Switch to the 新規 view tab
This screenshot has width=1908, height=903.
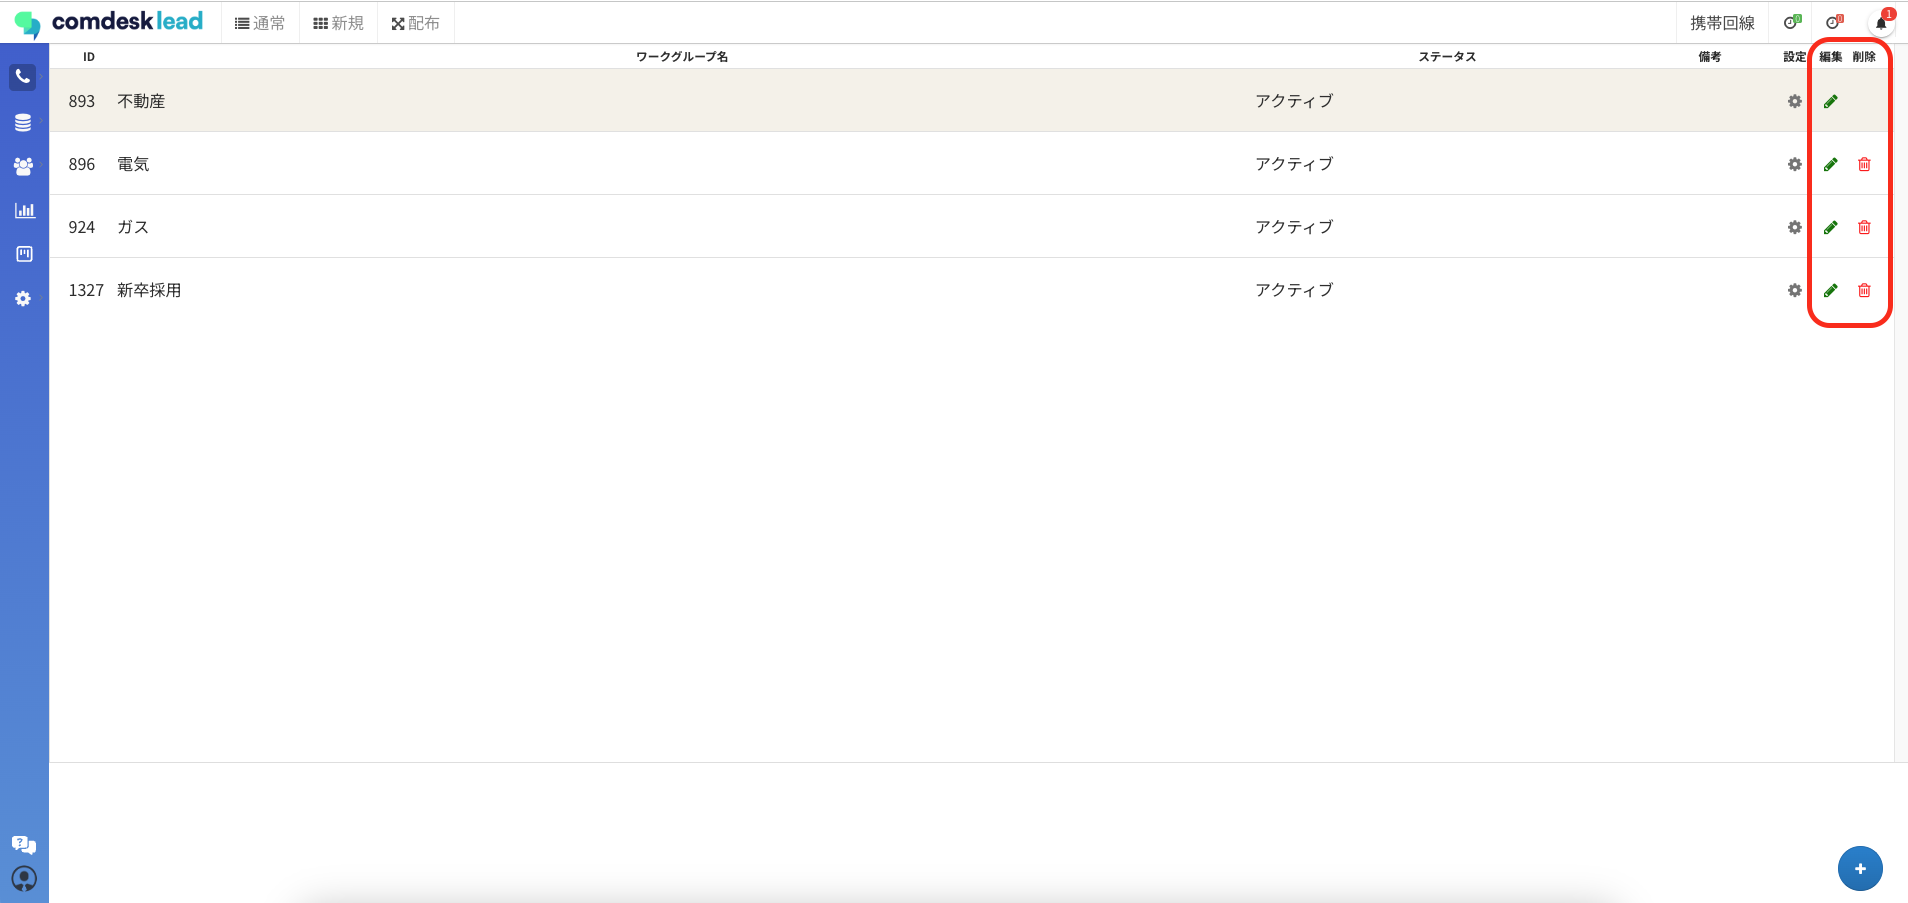338,23
